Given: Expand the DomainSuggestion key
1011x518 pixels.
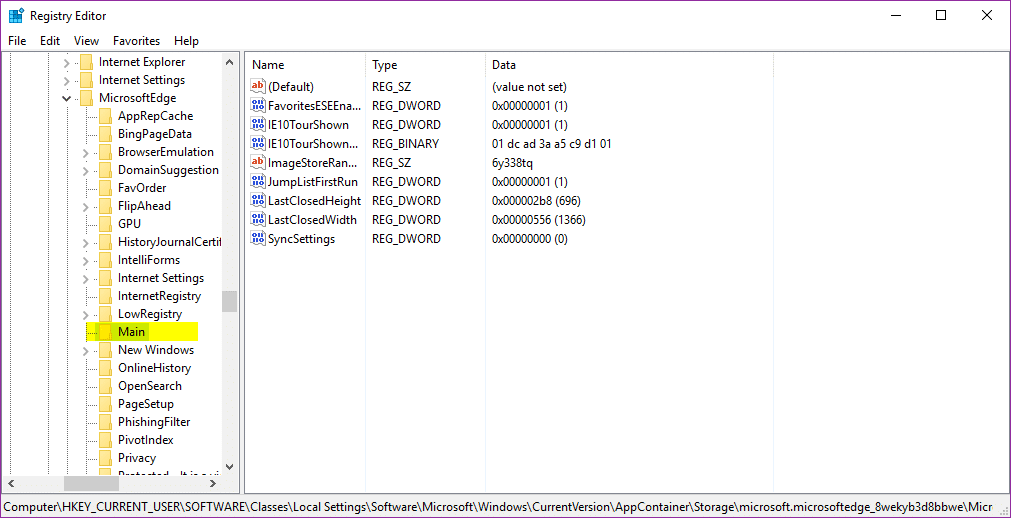Looking at the screenshot, I should 86,171.
